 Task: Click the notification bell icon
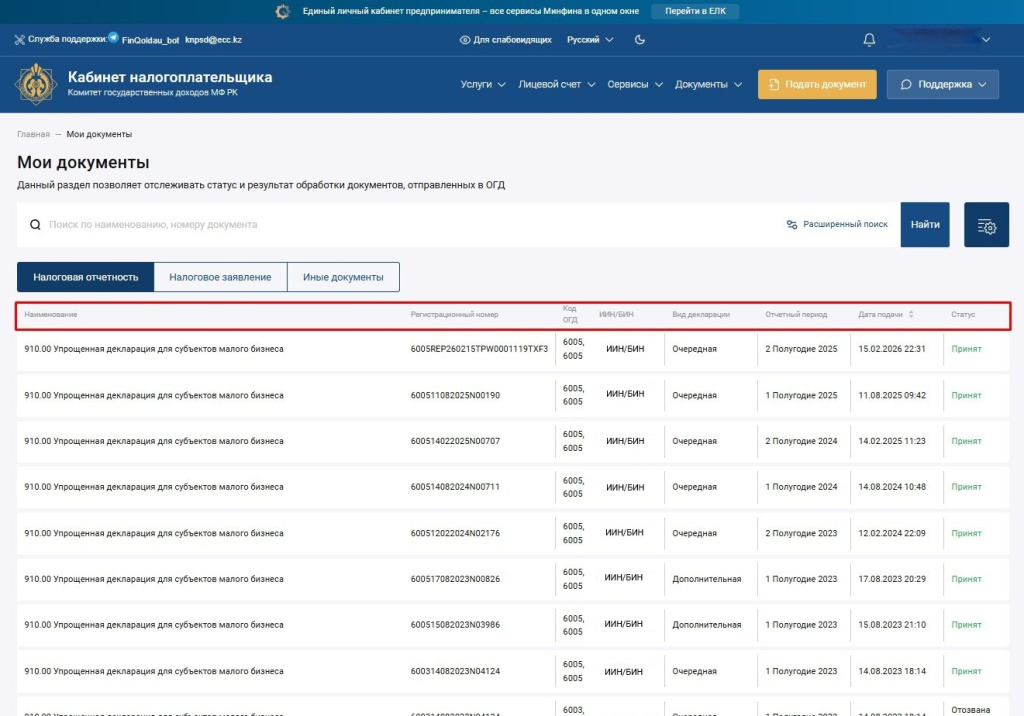(x=869, y=40)
